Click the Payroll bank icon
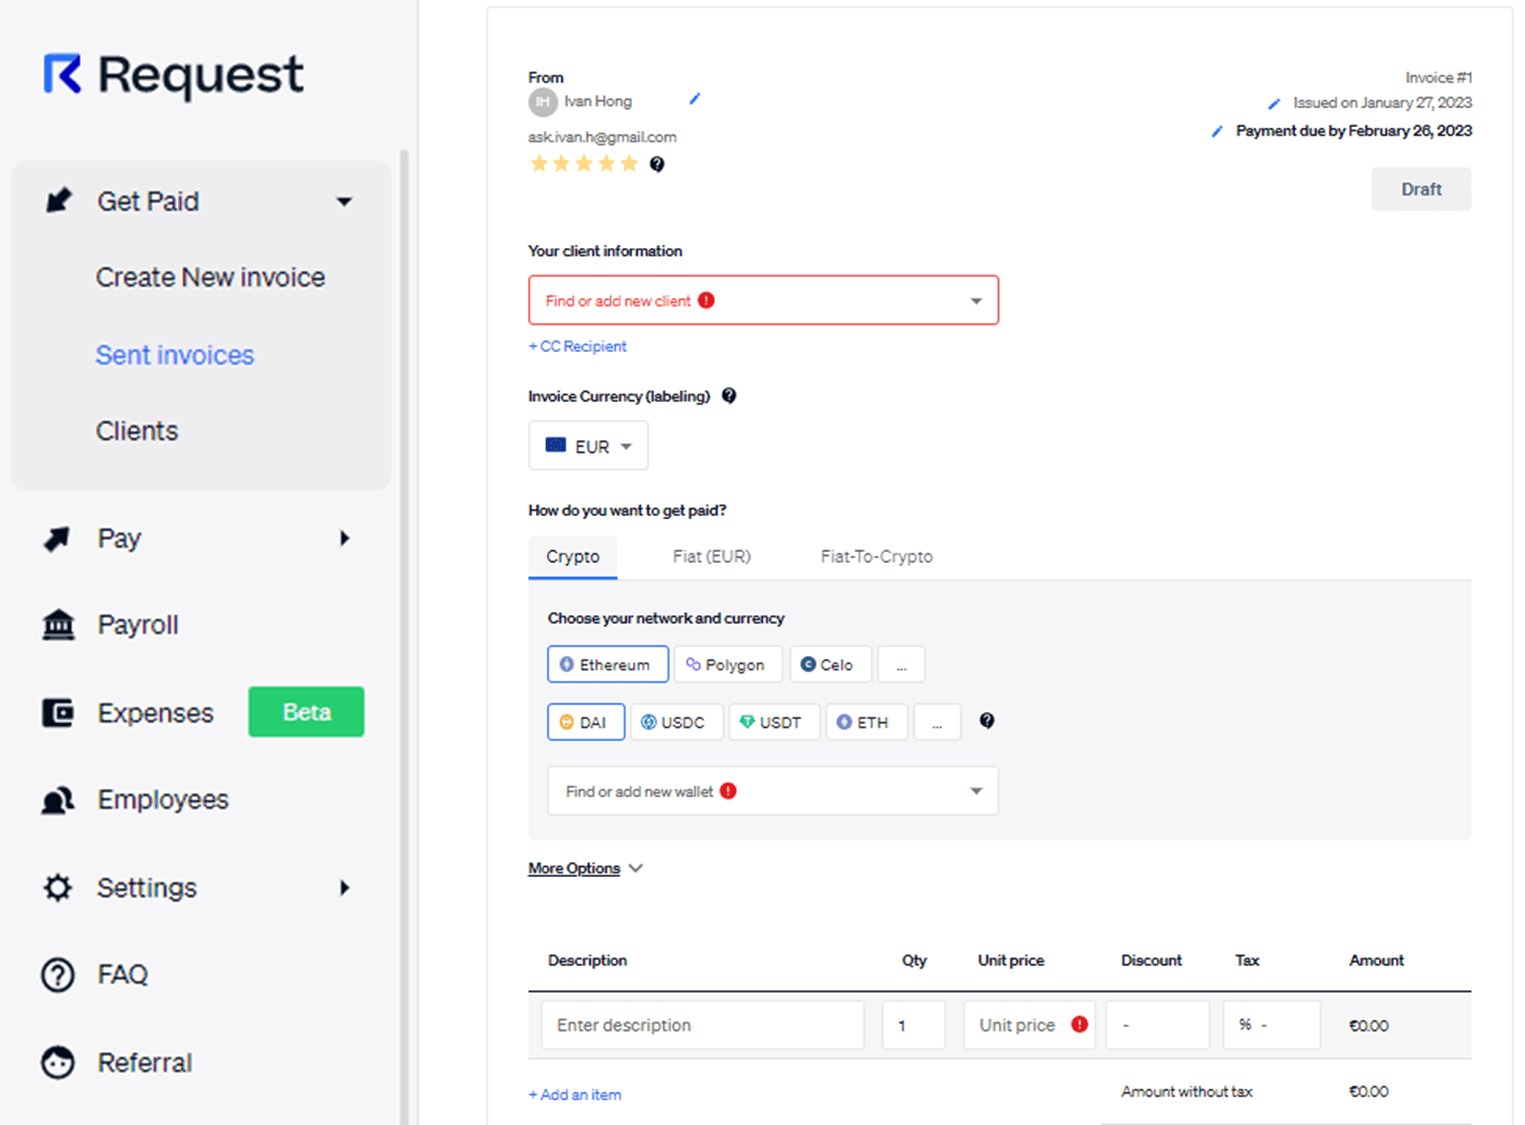 58,625
